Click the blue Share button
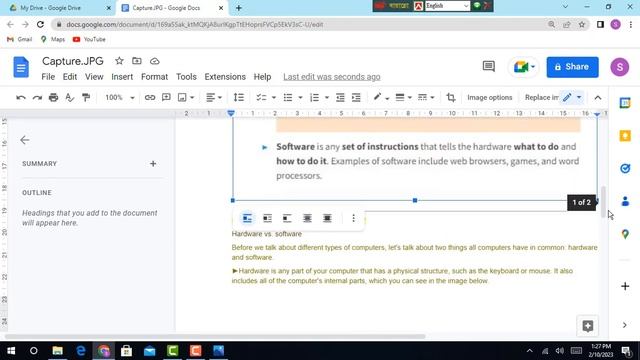The image size is (640, 360). [x=572, y=67]
